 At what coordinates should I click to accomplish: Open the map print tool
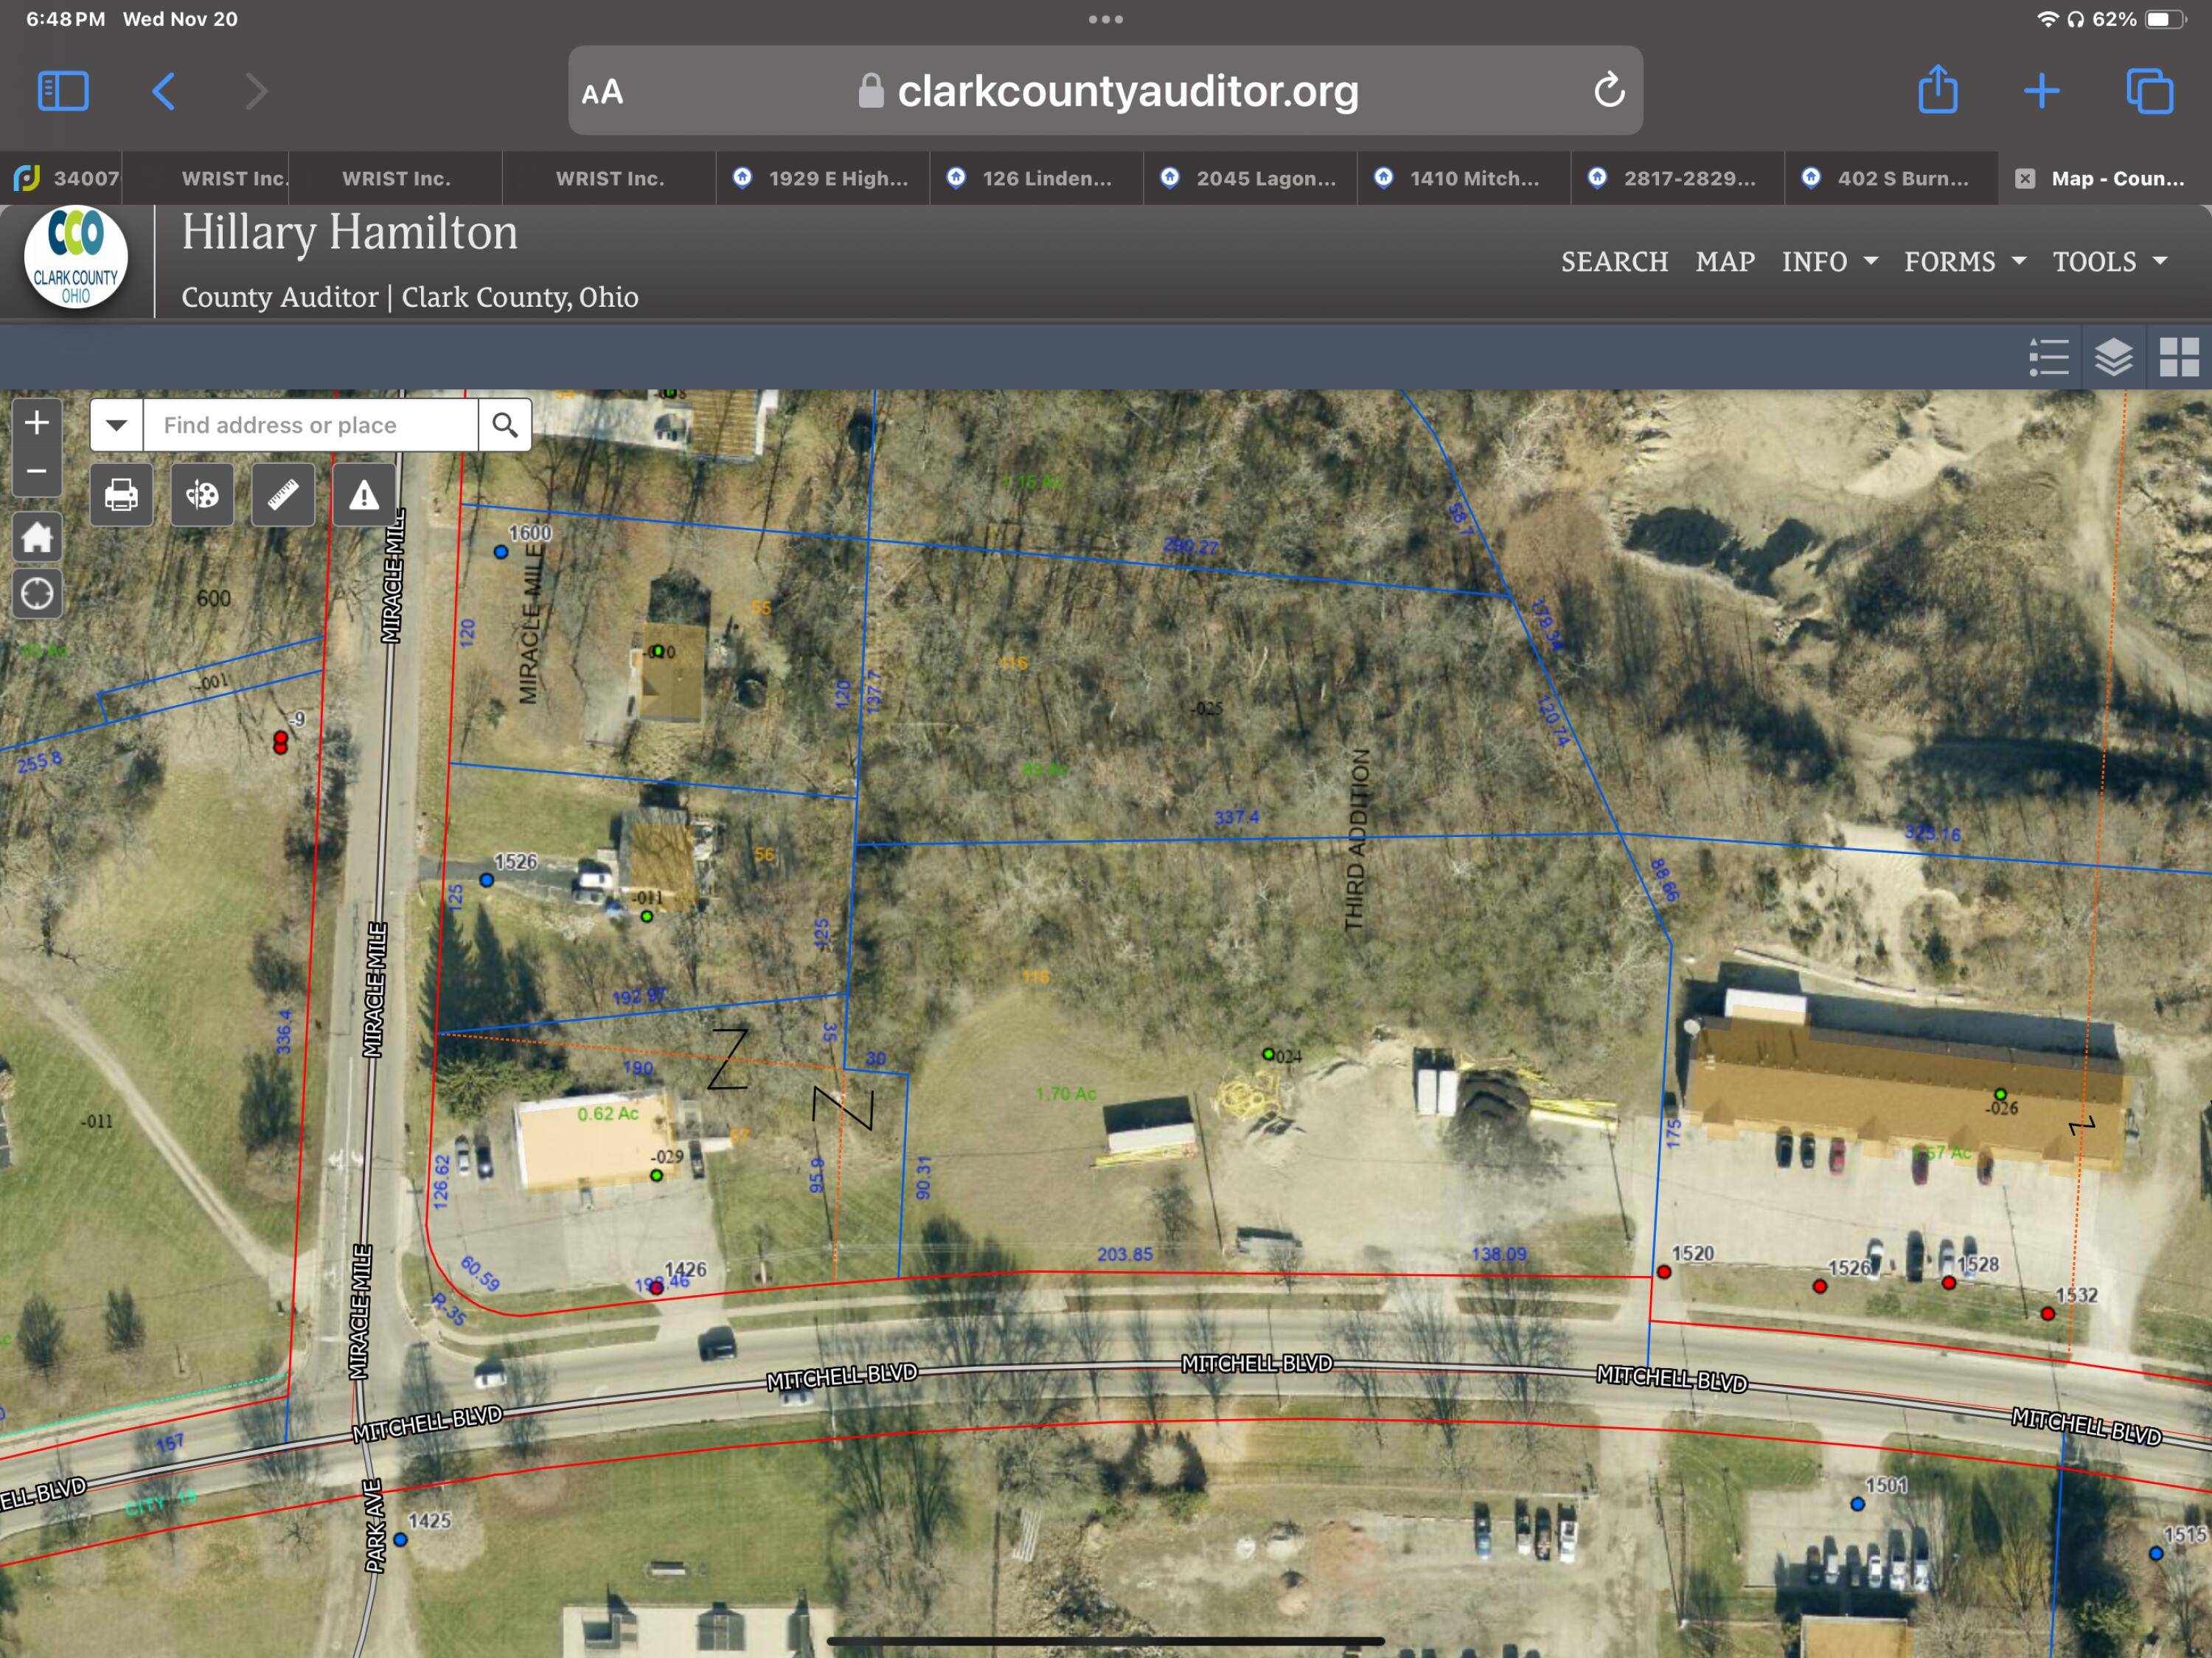[x=121, y=494]
